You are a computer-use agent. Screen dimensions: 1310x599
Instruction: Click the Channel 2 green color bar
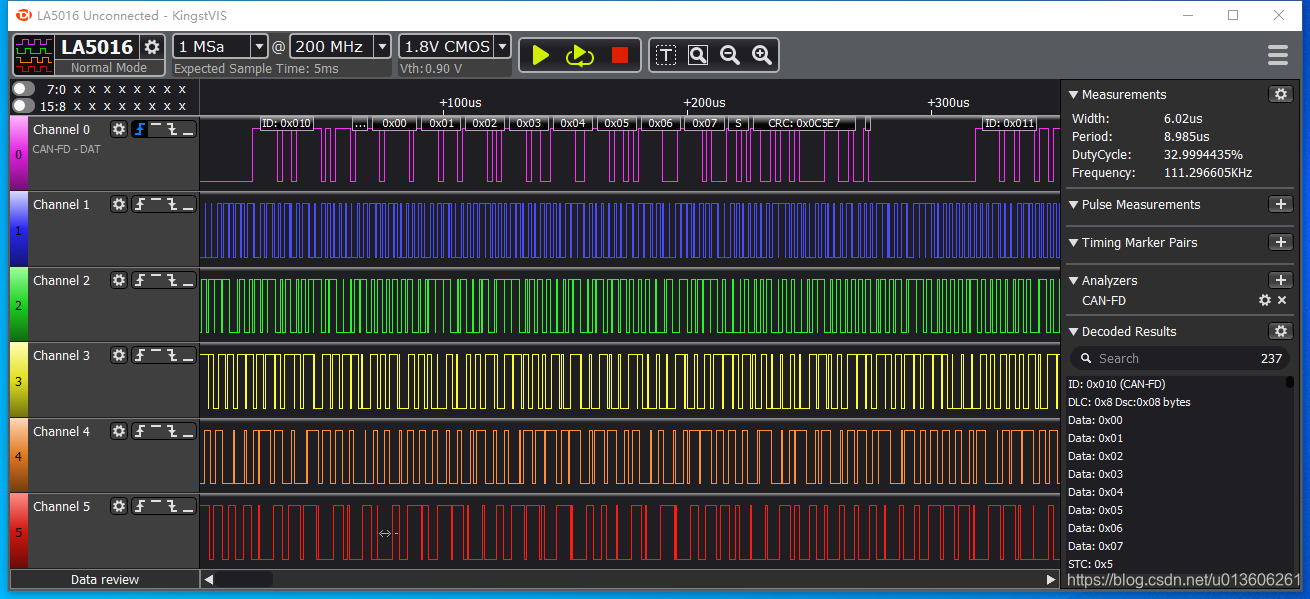pyautogui.click(x=18, y=304)
